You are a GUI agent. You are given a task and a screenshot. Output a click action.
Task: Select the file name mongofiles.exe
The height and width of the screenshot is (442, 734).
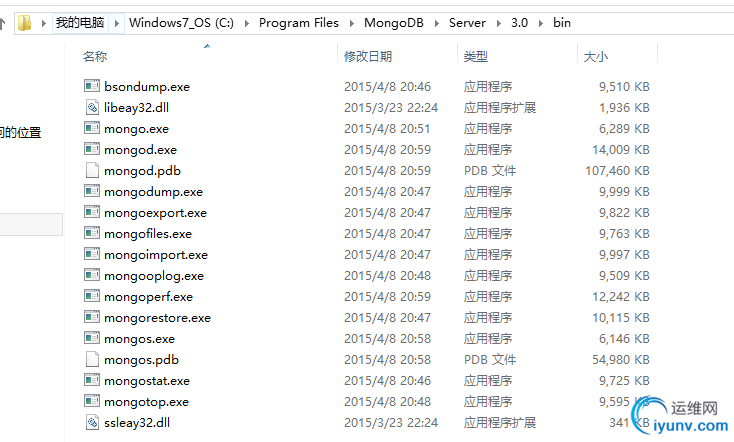pos(148,234)
